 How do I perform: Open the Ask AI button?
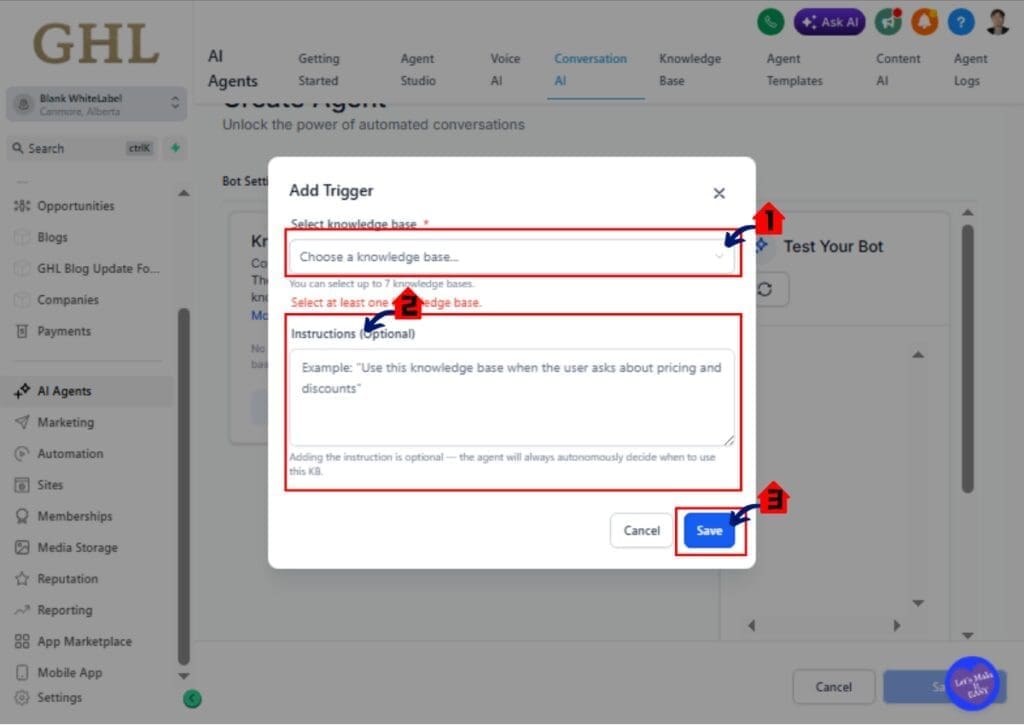pos(829,21)
